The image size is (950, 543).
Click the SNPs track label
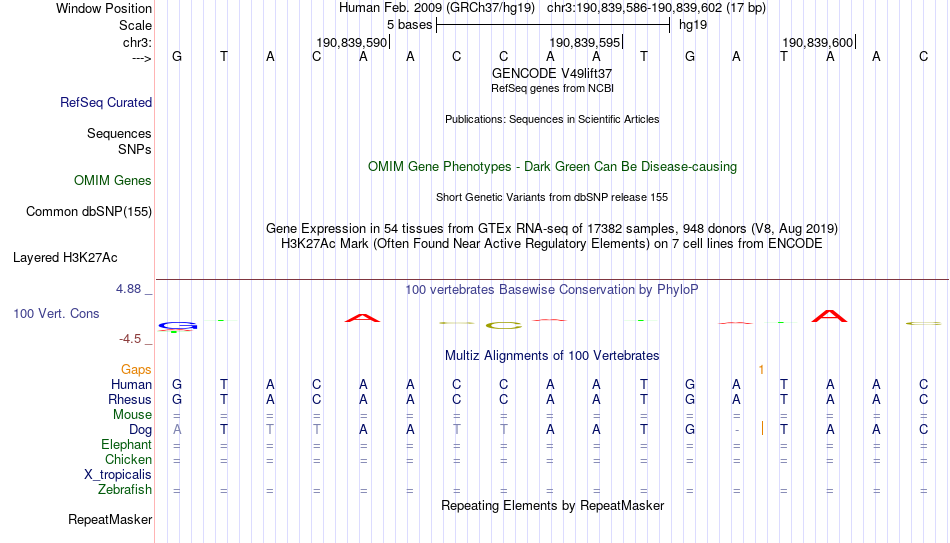tap(135, 149)
